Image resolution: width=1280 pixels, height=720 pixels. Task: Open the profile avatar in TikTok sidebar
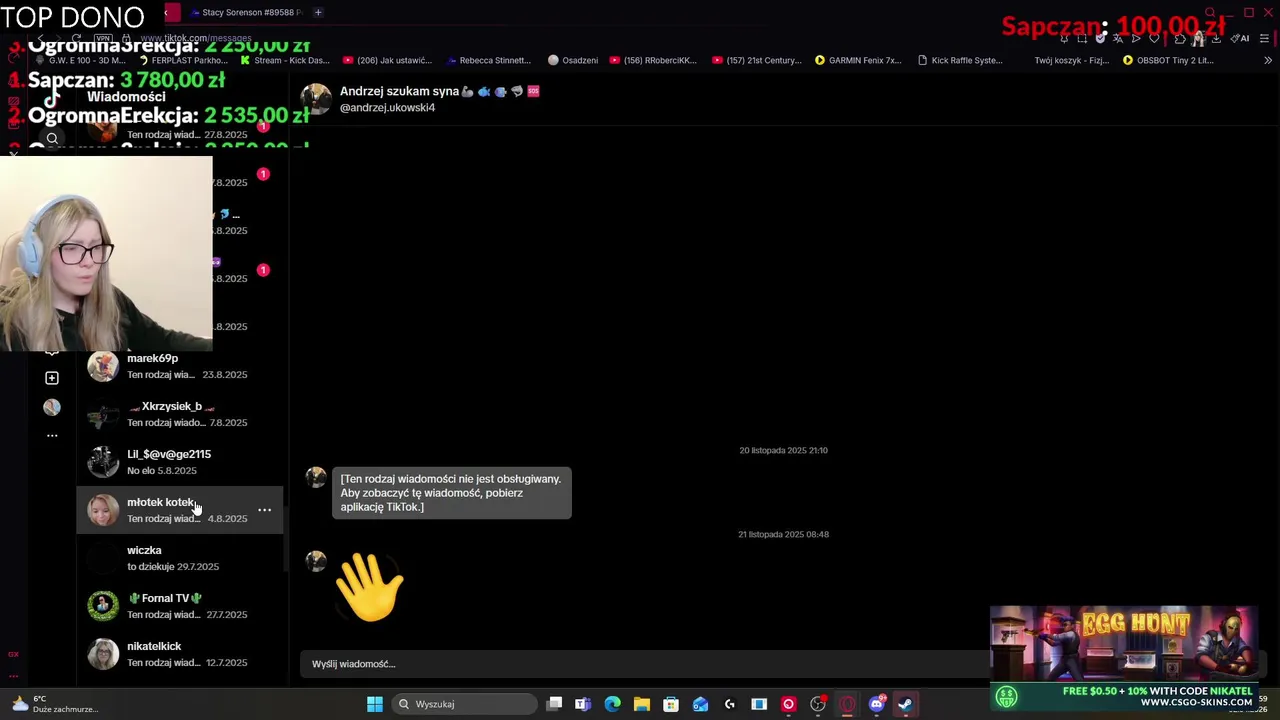click(x=52, y=407)
